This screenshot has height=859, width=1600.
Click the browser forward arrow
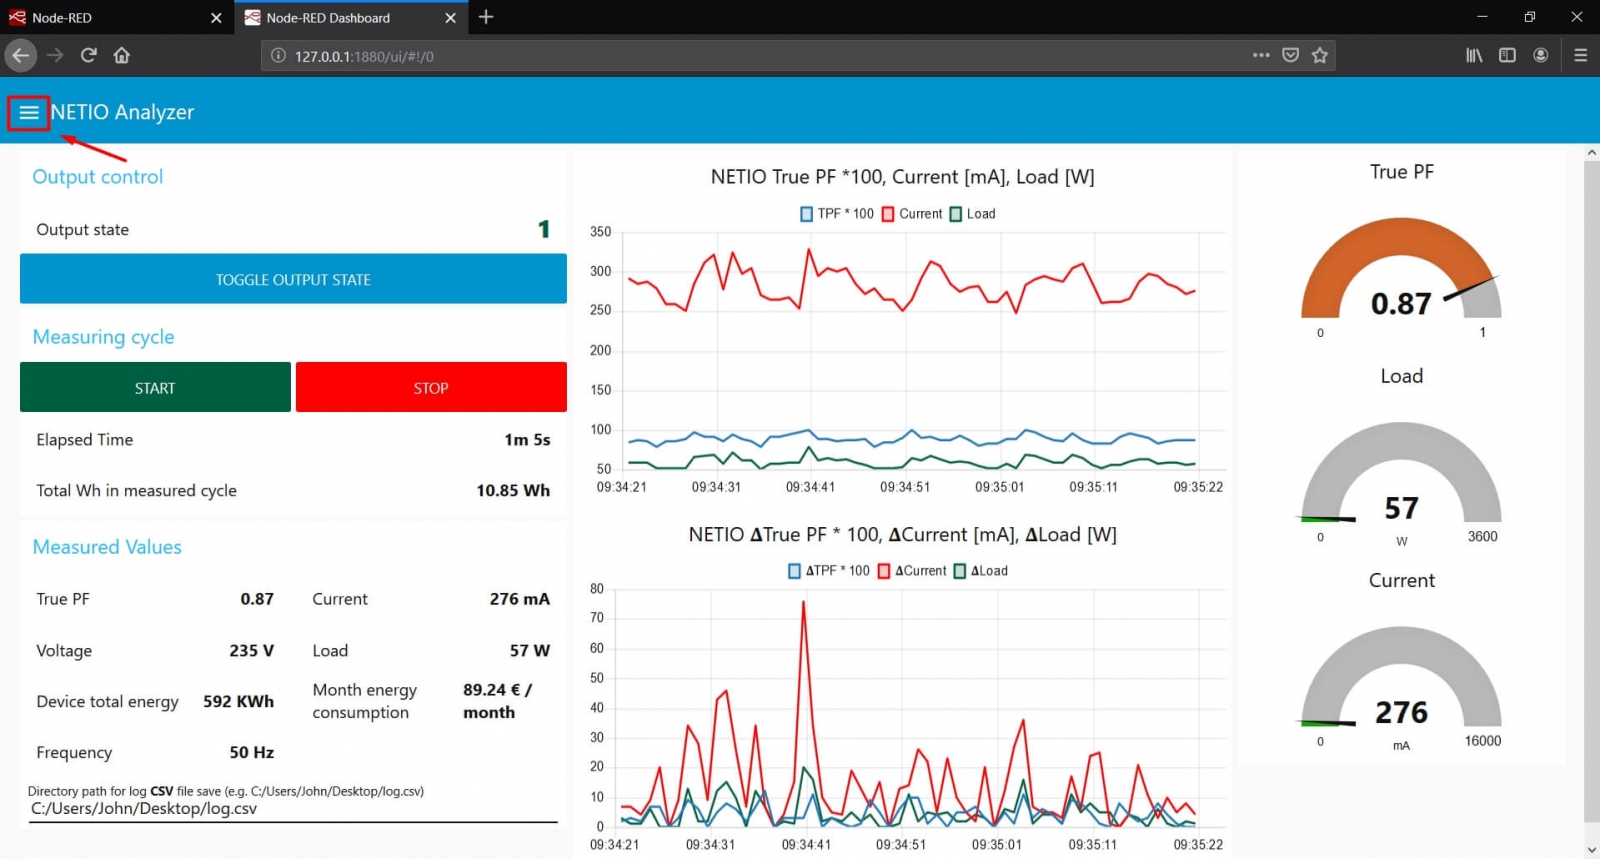click(x=55, y=55)
